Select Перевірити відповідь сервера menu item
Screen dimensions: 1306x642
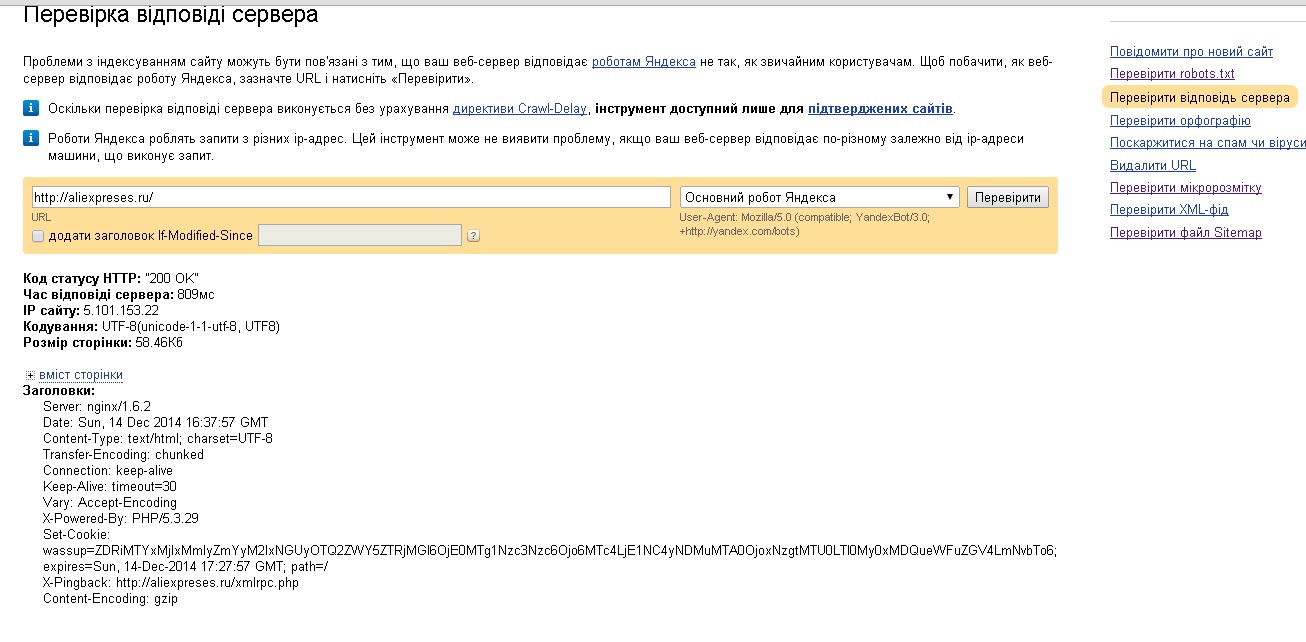tap(1199, 98)
